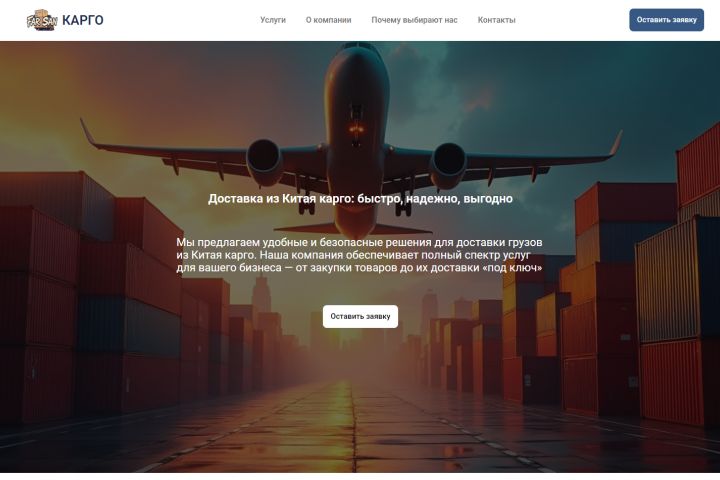Click the Доставка из Китая карго headline
Image resolution: width=720 pixels, height=480 pixels.
[360, 198]
